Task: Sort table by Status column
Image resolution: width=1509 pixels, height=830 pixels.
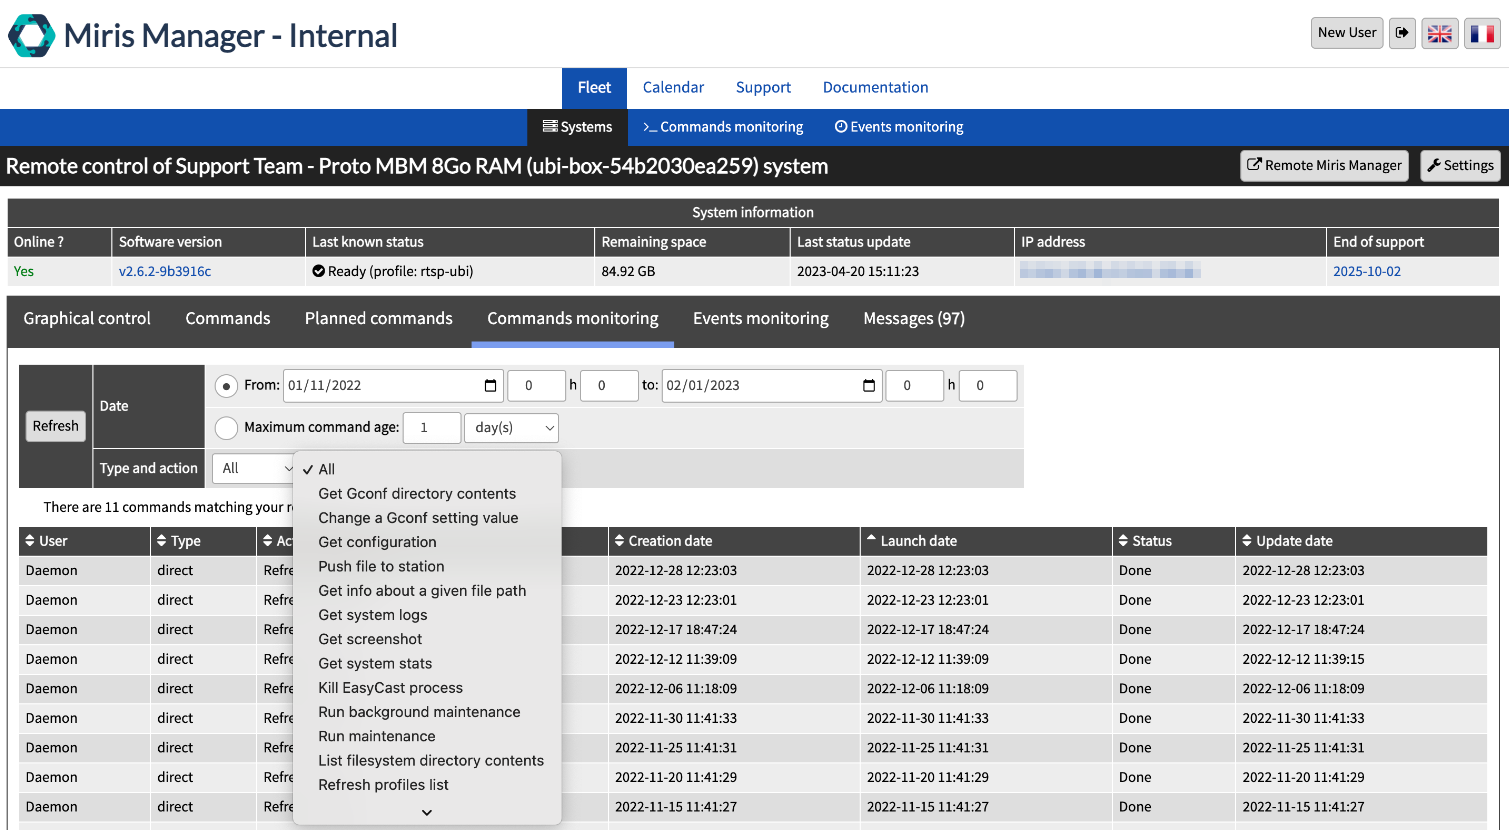Action: [1174, 541]
